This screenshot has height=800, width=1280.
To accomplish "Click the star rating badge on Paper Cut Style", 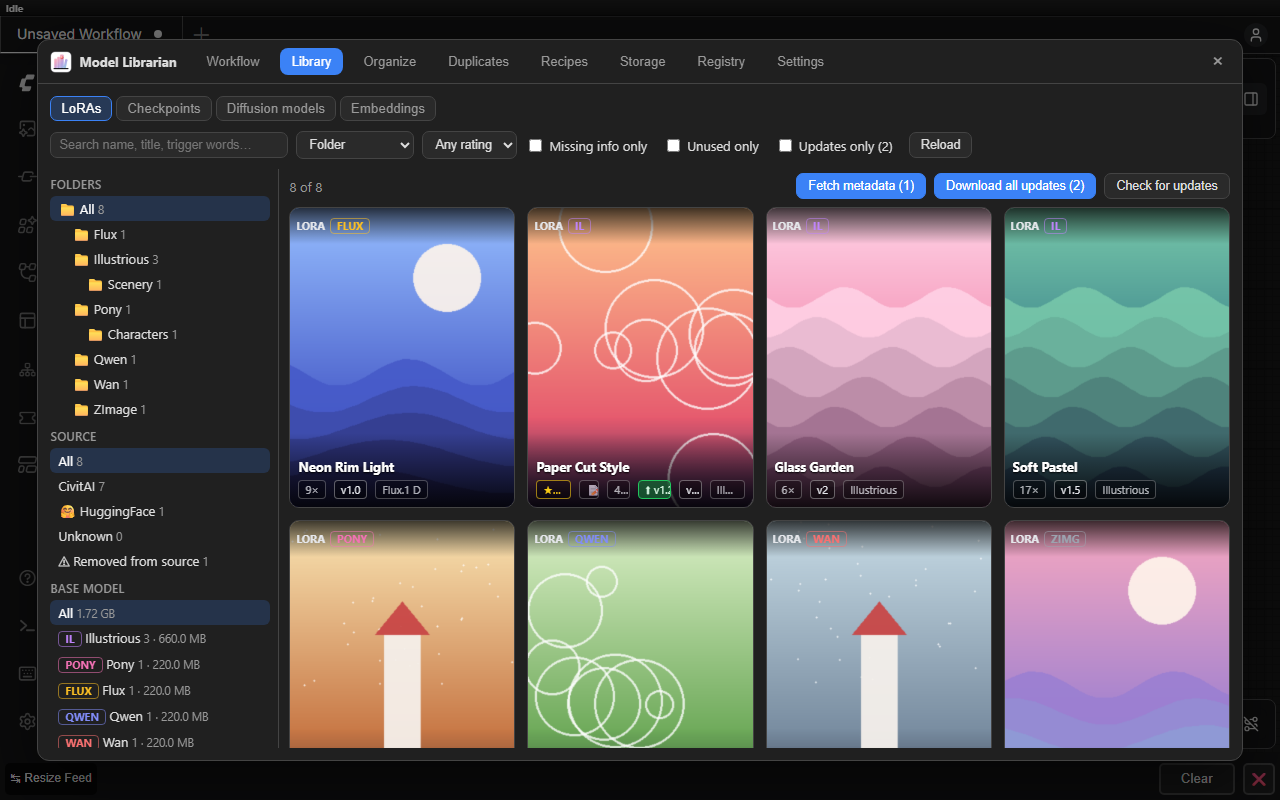I will click(554, 490).
